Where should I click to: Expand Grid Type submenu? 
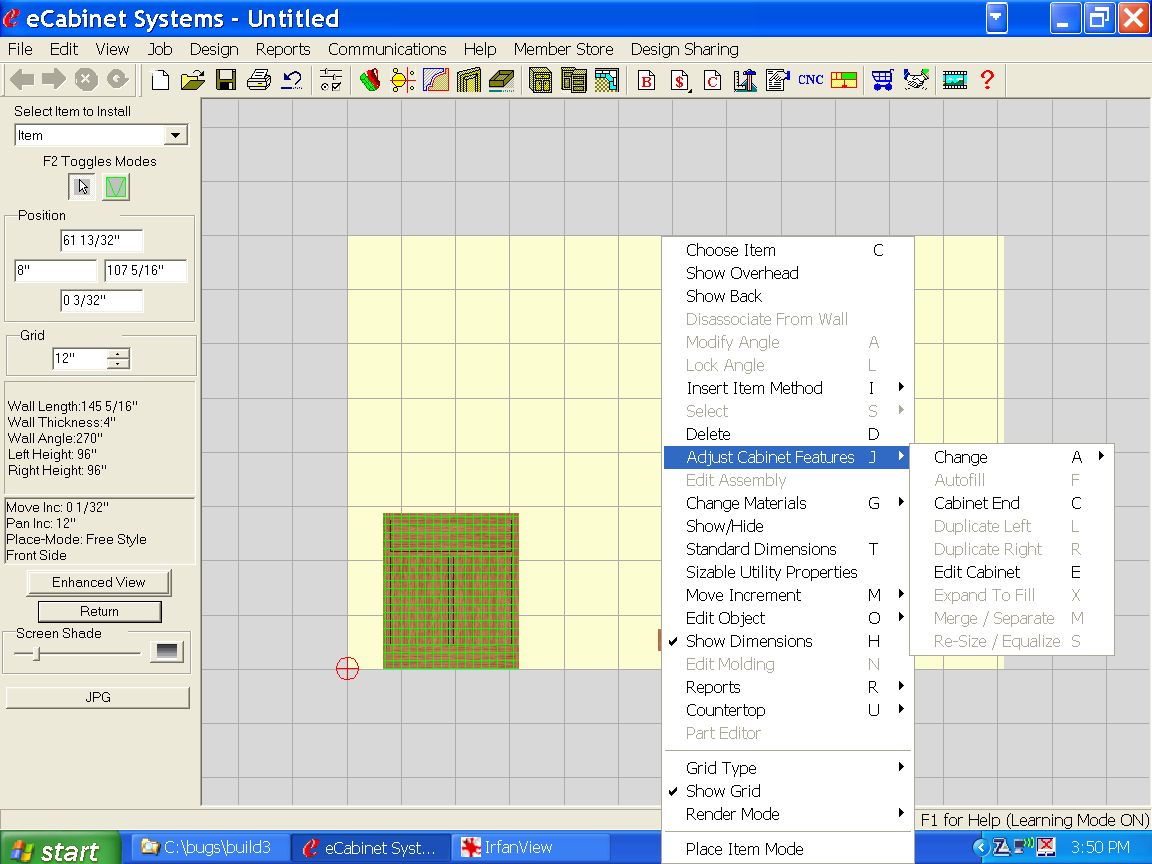pos(788,768)
